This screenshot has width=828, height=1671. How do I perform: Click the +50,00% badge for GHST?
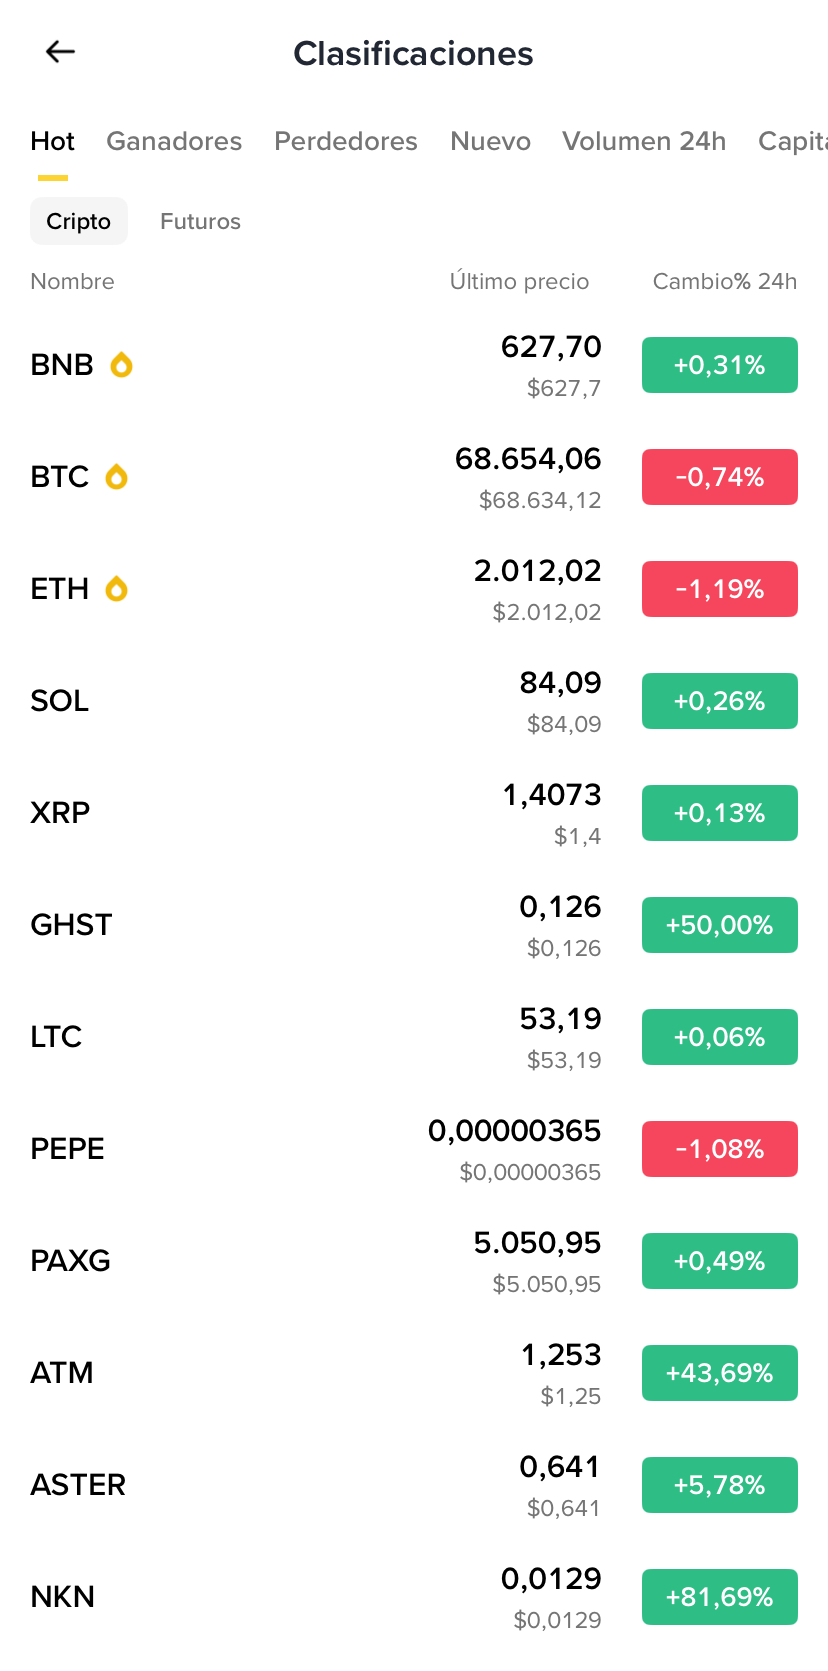720,925
